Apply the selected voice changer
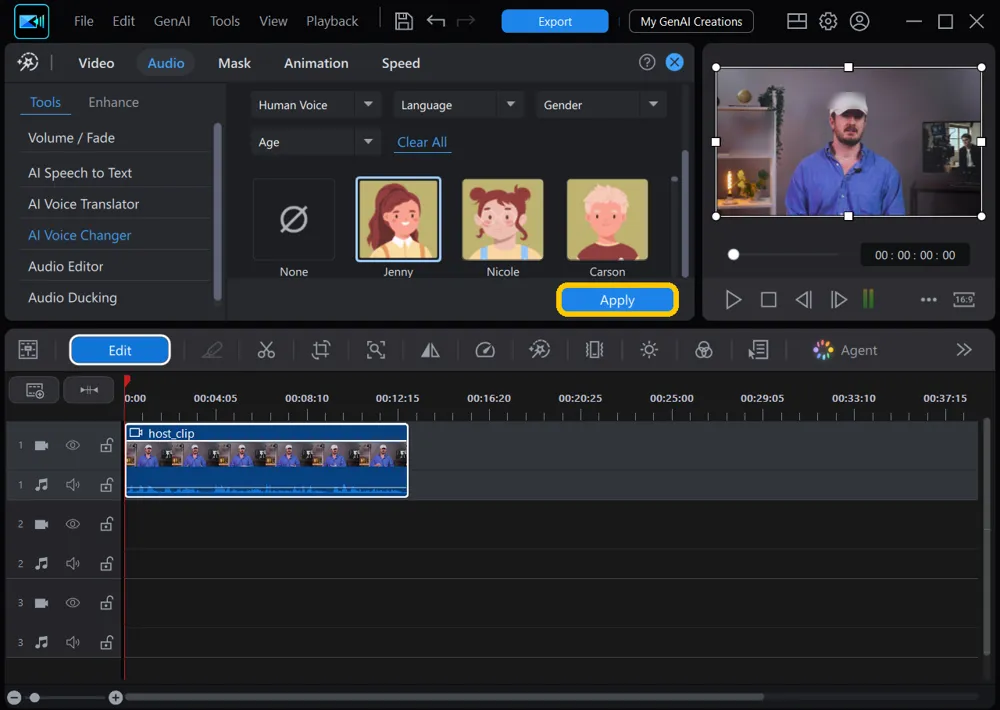This screenshot has width=1000, height=710. coord(617,300)
